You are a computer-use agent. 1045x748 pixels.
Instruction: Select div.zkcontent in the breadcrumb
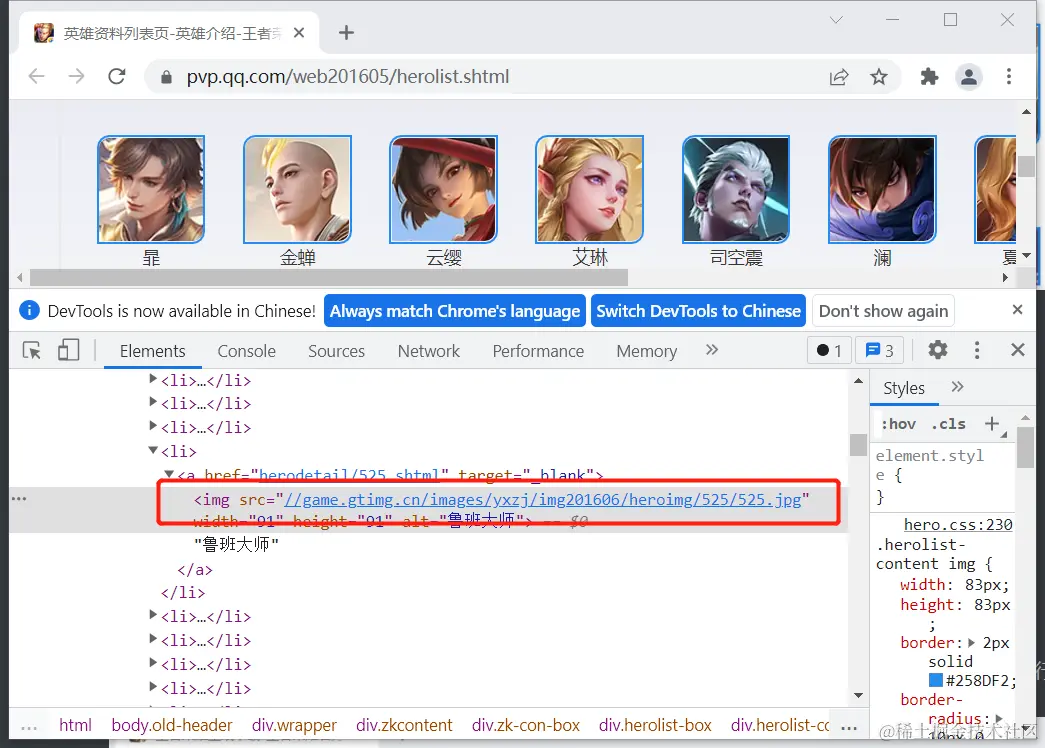coord(404,725)
